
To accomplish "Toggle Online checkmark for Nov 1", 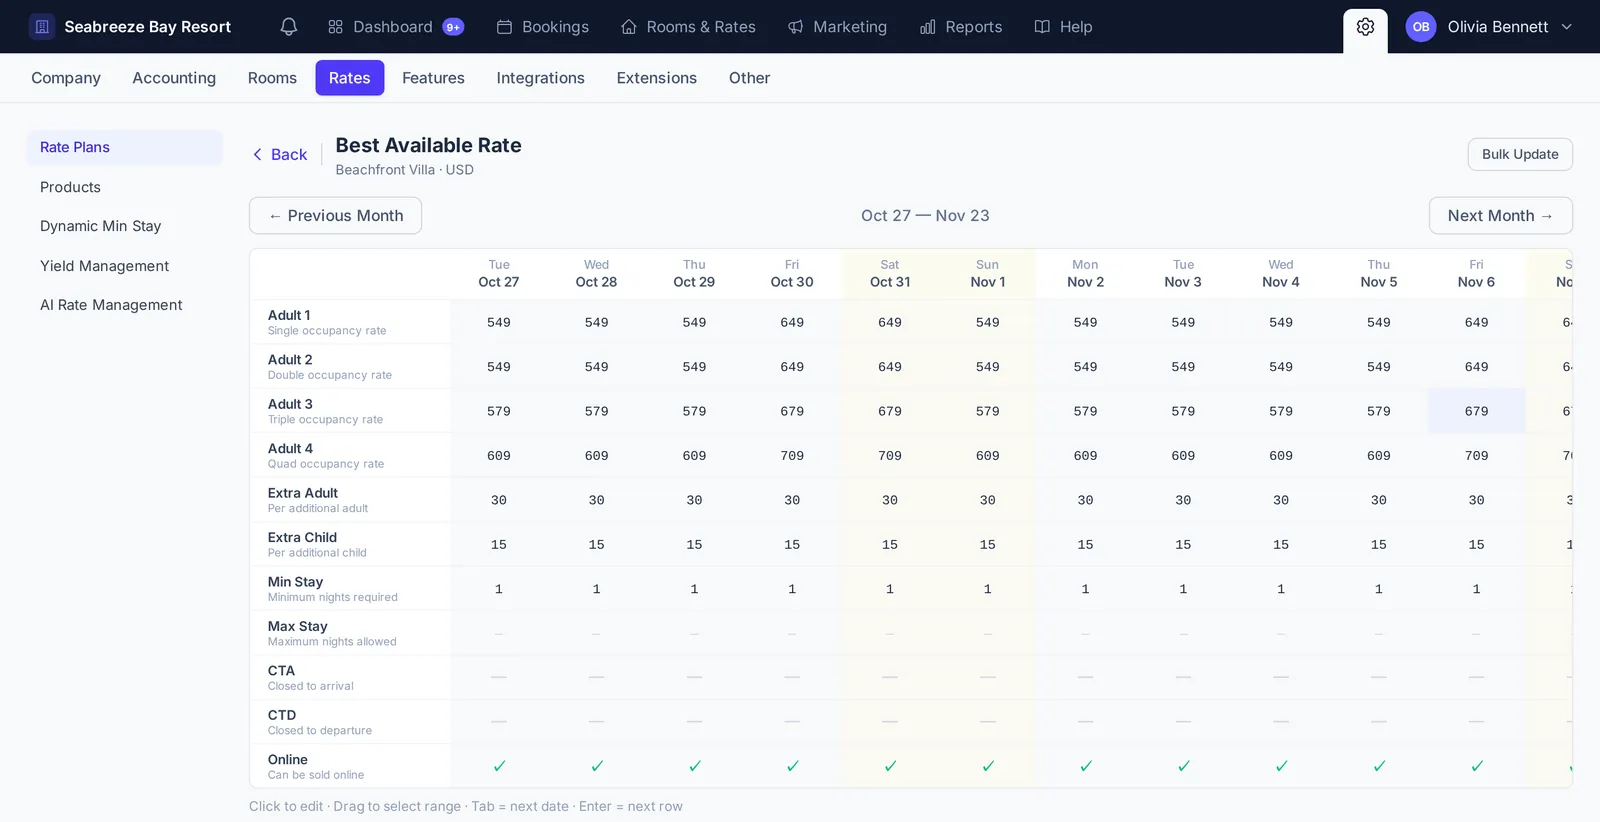I will pyautogui.click(x=988, y=766).
